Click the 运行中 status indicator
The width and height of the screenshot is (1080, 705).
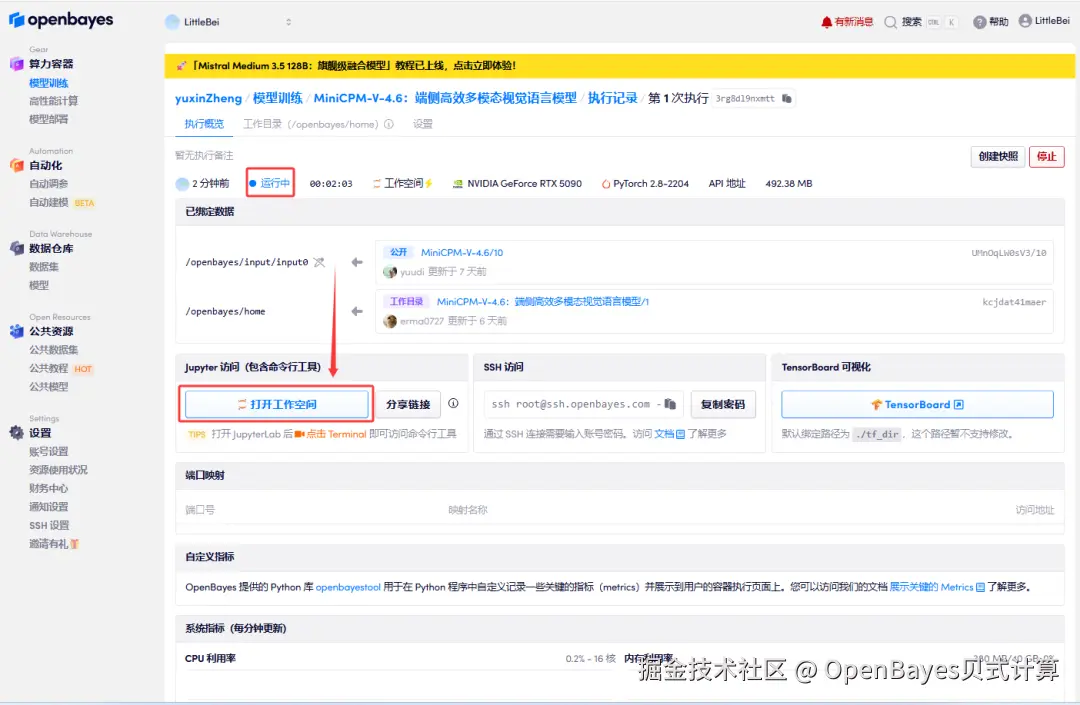[270, 183]
